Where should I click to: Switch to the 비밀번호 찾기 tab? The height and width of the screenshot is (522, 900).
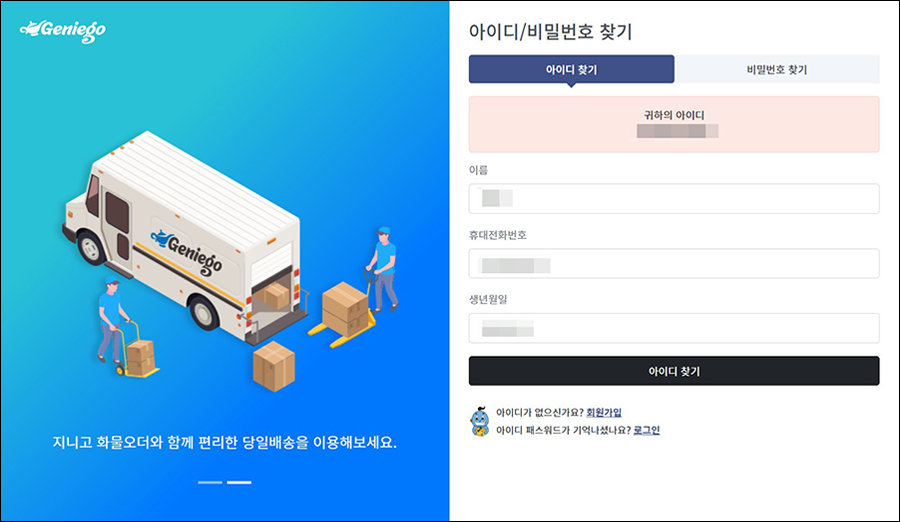(x=777, y=69)
